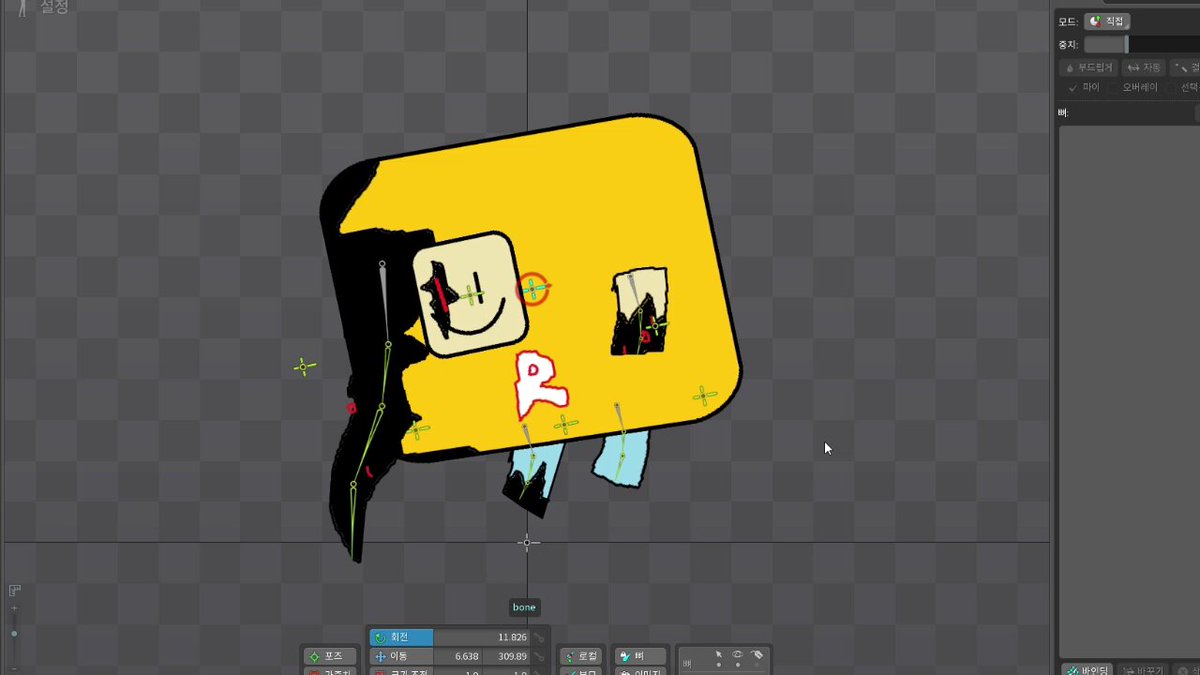Click the root origin crosshair at the axis intersection
The image size is (1200, 675).
pyautogui.click(x=528, y=543)
